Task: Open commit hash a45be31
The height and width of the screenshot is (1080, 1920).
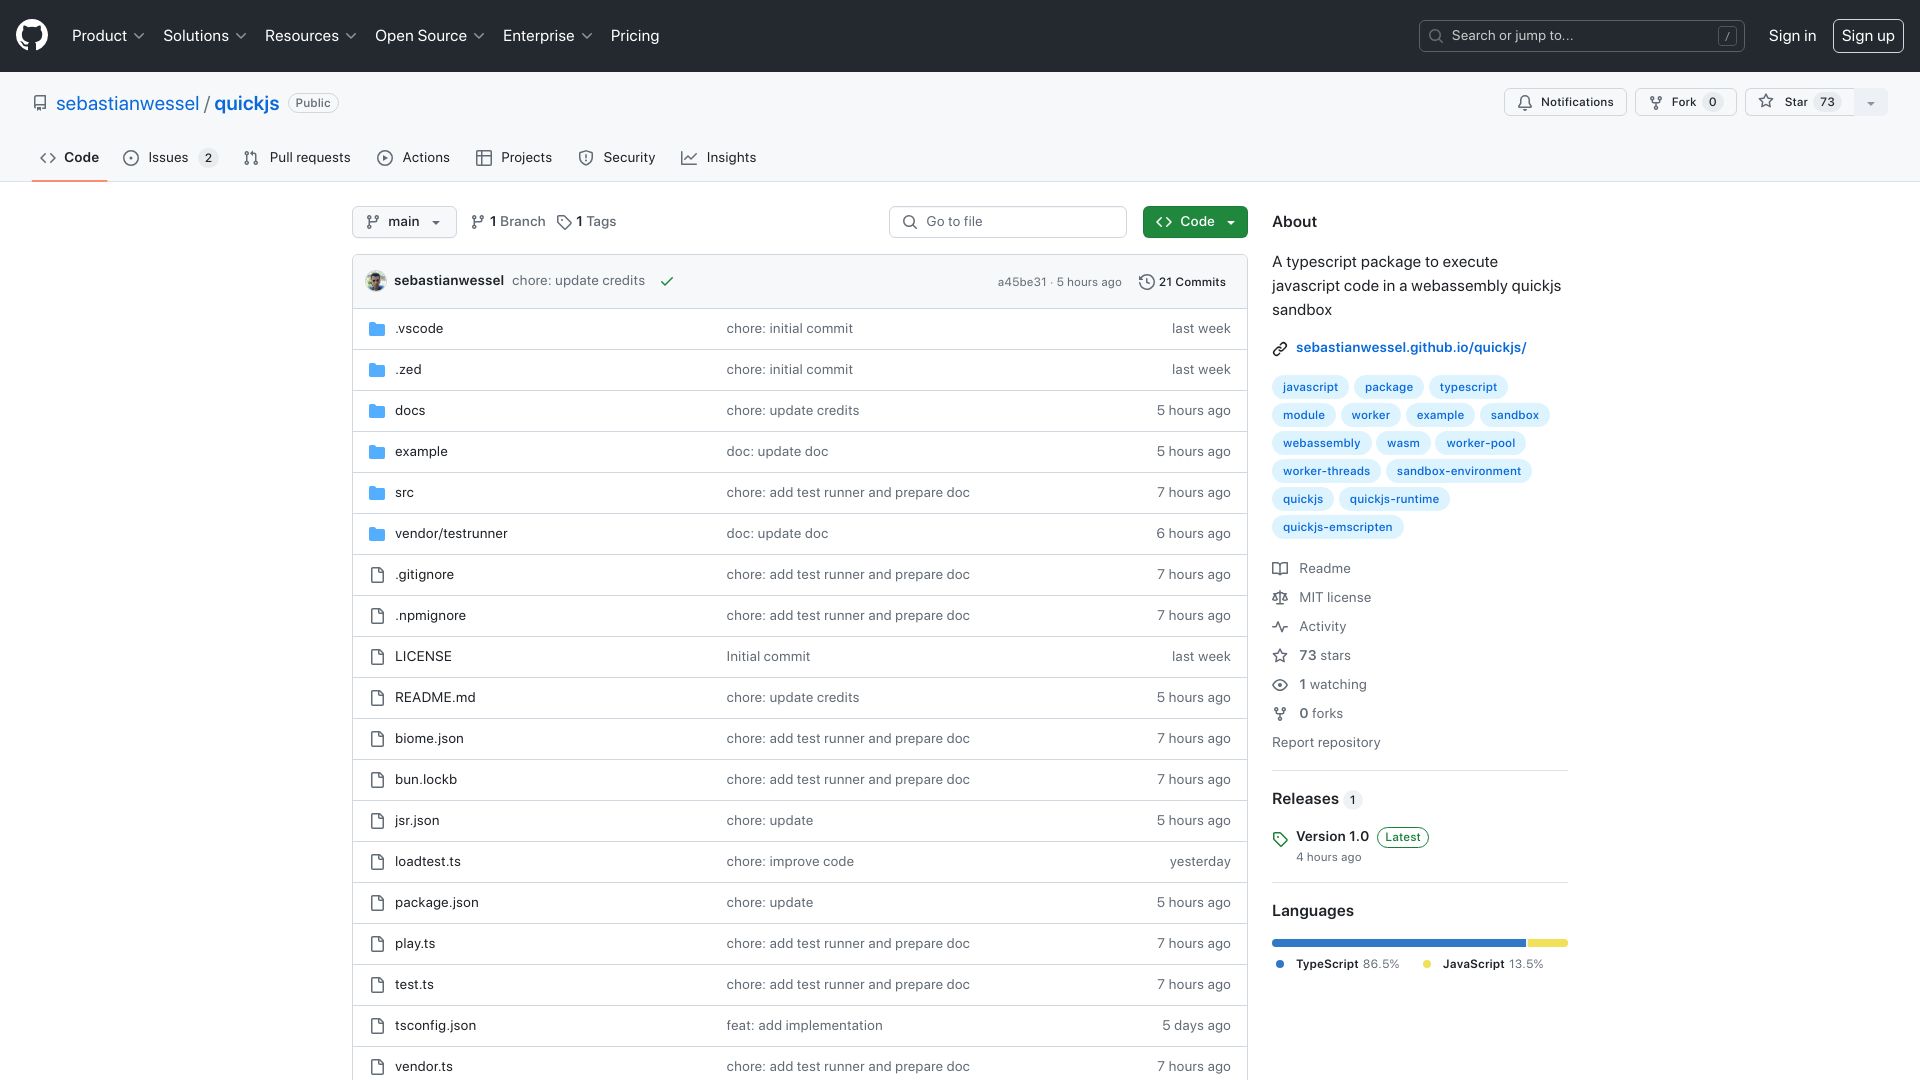Action: pos(1022,283)
